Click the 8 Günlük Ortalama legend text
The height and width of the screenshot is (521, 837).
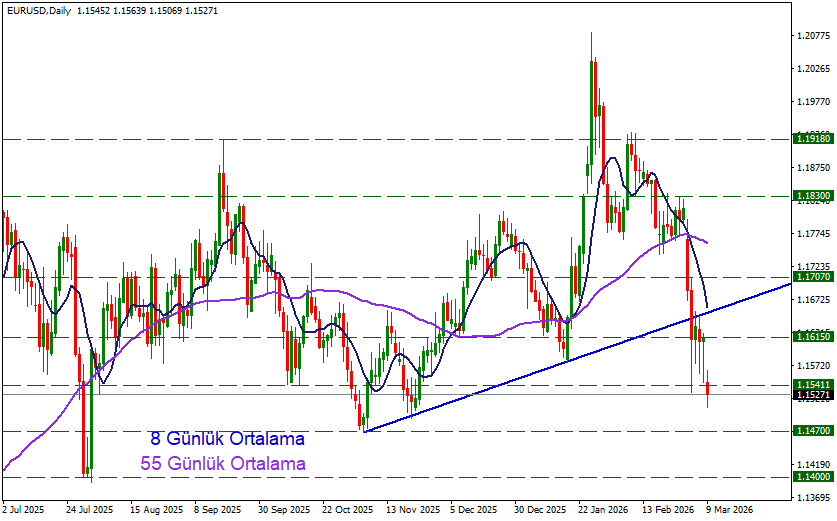click(x=227, y=439)
